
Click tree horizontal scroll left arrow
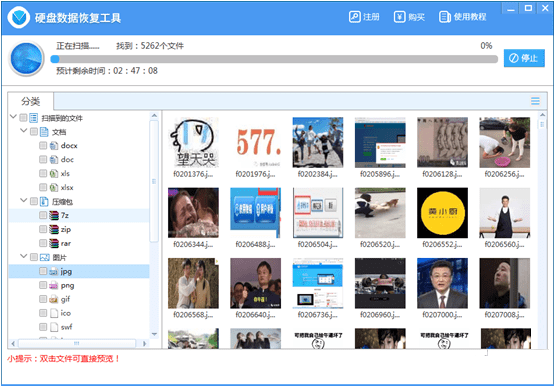tap(13, 343)
